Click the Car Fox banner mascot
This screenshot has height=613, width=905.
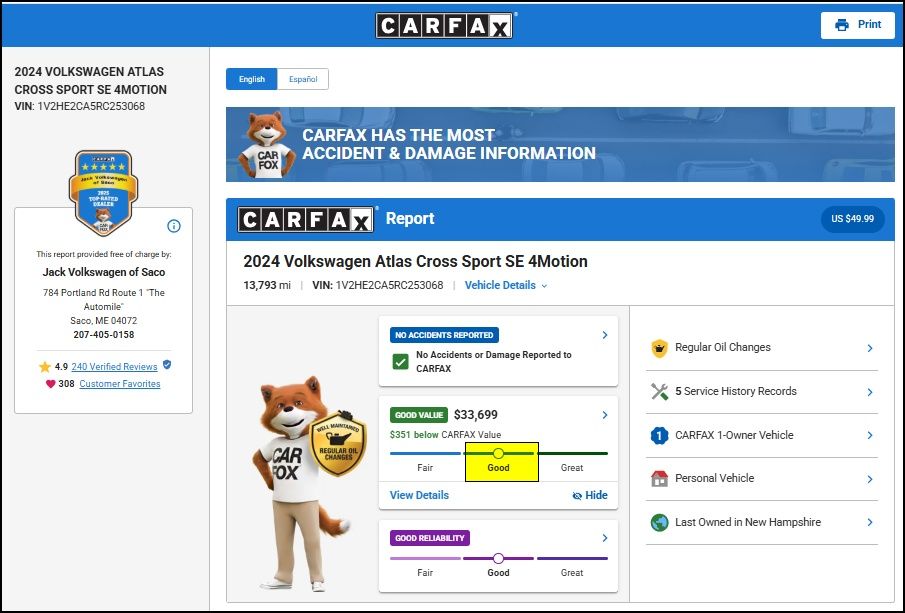pyautogui.click(x=267, y=145)
